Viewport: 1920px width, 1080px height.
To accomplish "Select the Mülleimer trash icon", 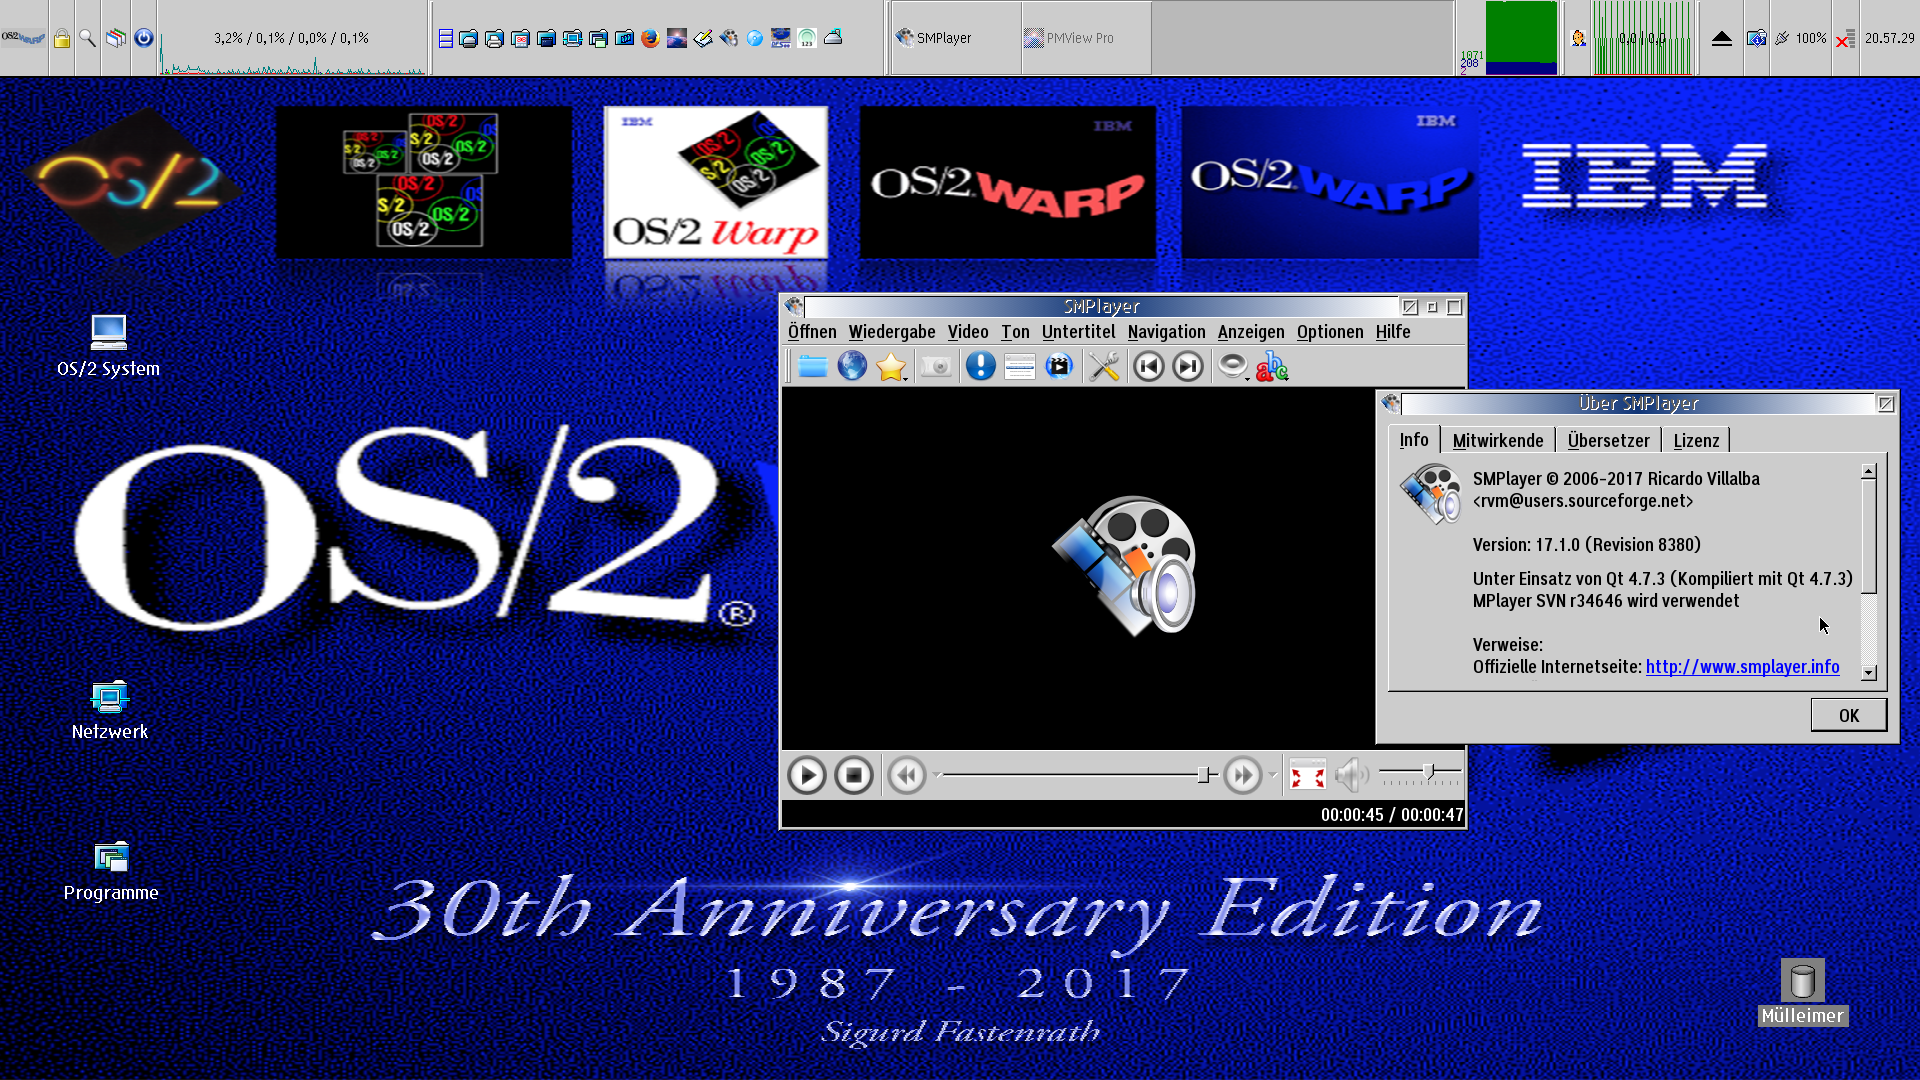I will 1803,993.
